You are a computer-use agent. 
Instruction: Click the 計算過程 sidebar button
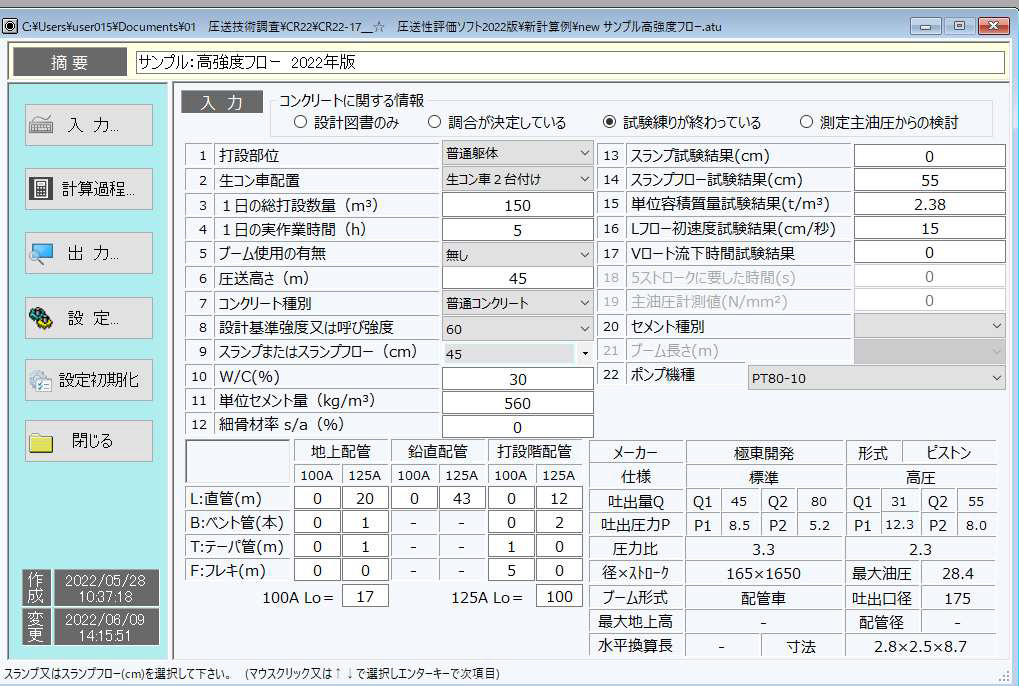tap(89, 189)
